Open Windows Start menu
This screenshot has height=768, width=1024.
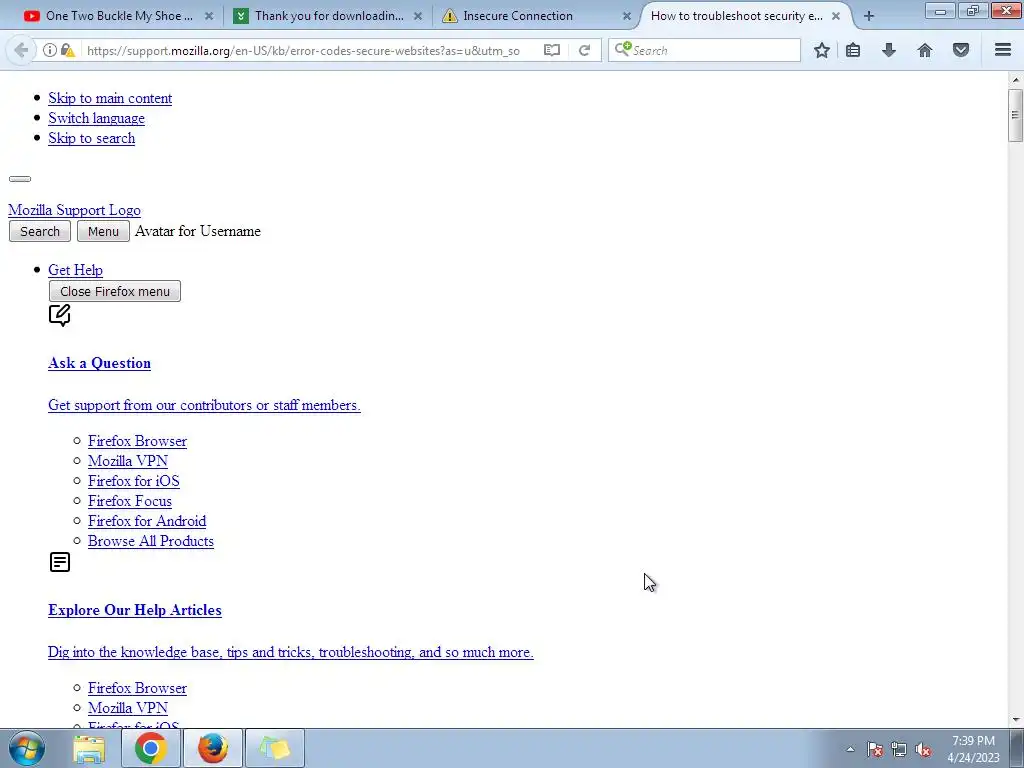click(27, 748)
